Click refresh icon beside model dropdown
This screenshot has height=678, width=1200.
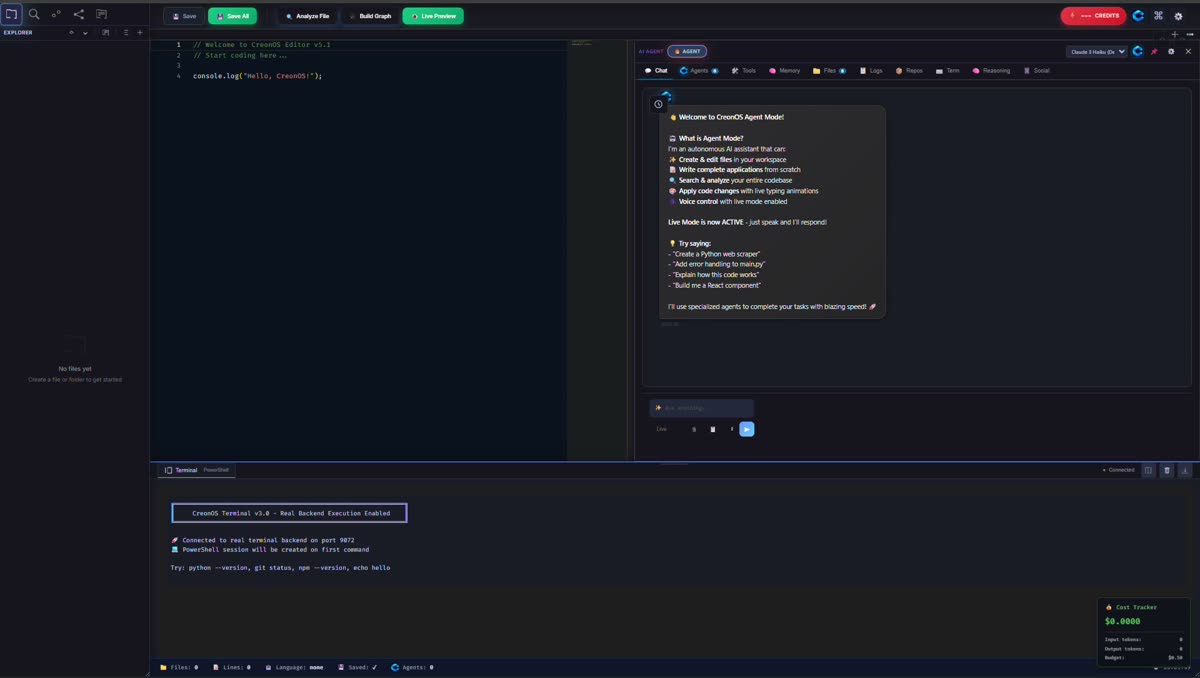click(x=1138, y=51)
